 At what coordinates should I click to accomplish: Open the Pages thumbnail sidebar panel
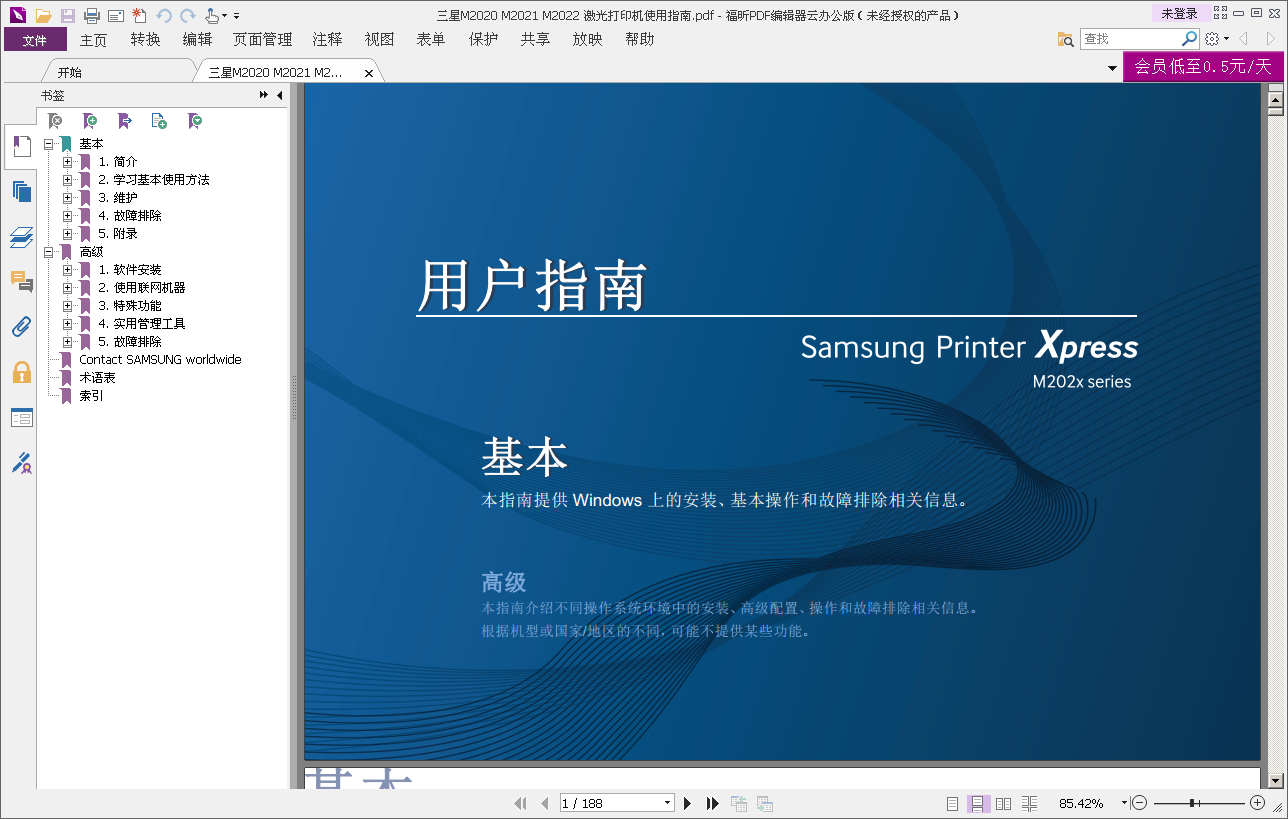click(x=21, y=191)
